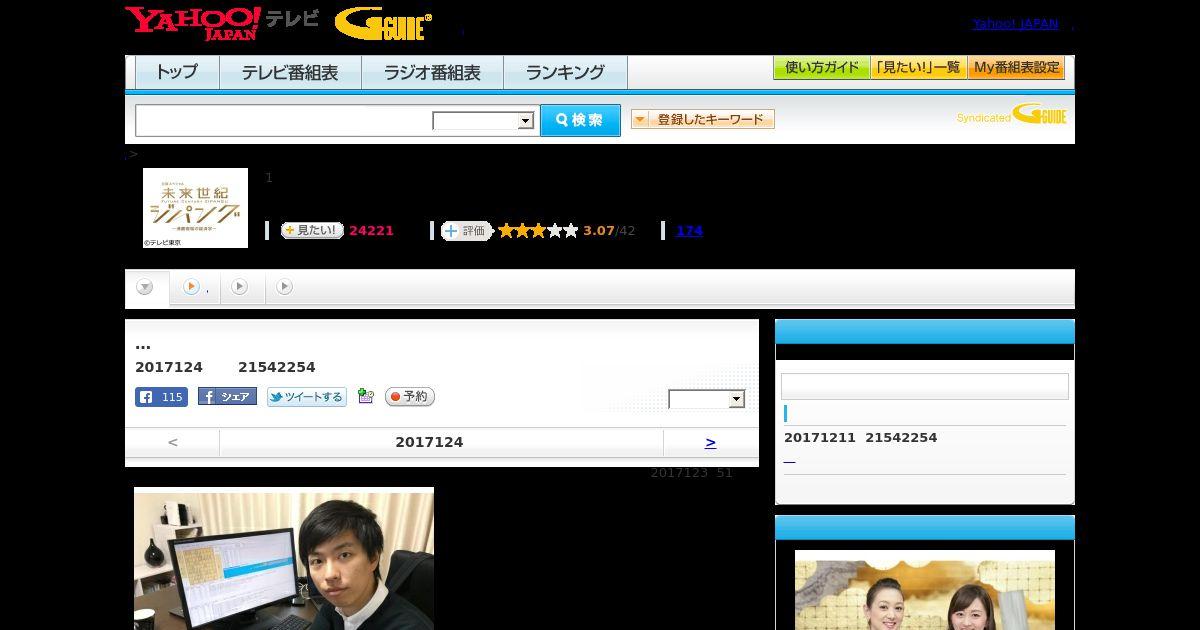1200x630 pixels.
Task: Follow the Yahoo! JAPAN link at top right
Action: tap(1015, 23)
